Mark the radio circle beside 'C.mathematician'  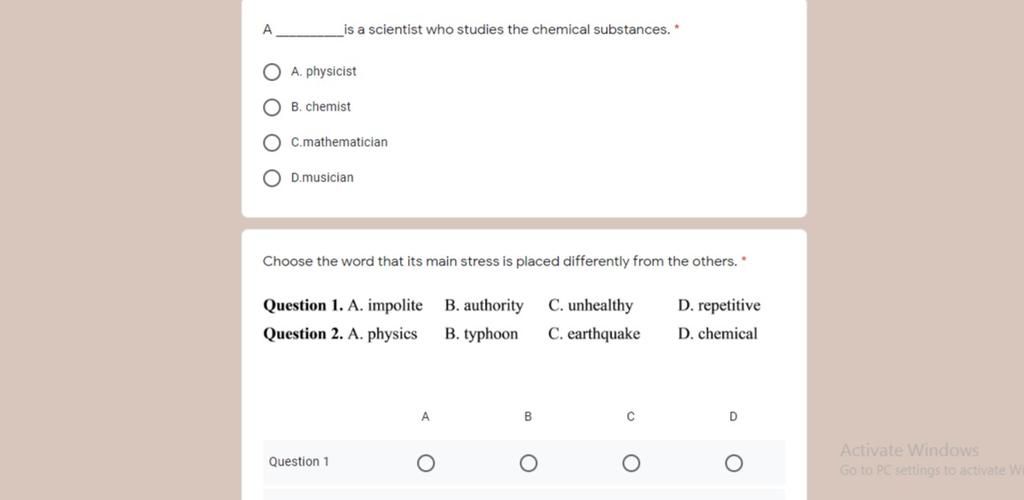point(272,143)
